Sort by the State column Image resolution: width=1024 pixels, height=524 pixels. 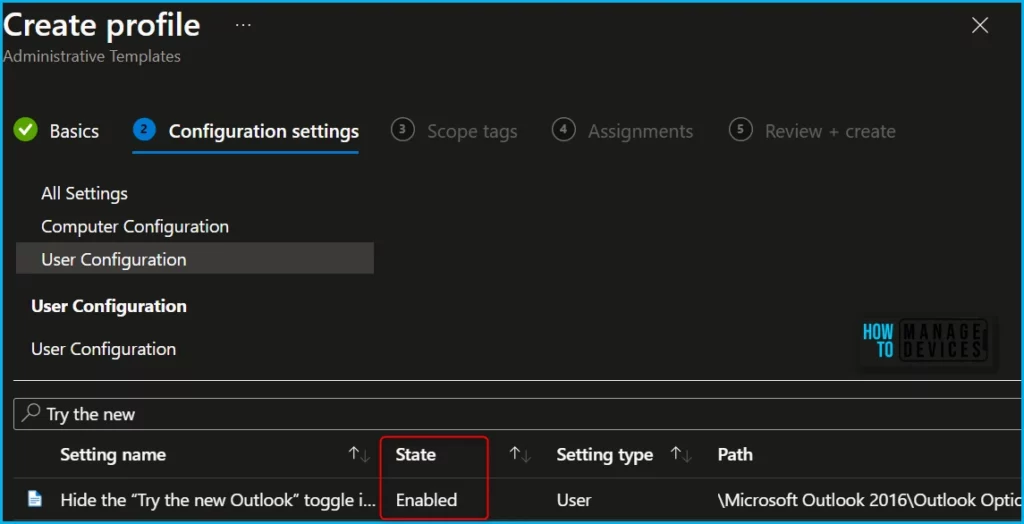pos(520,455)
